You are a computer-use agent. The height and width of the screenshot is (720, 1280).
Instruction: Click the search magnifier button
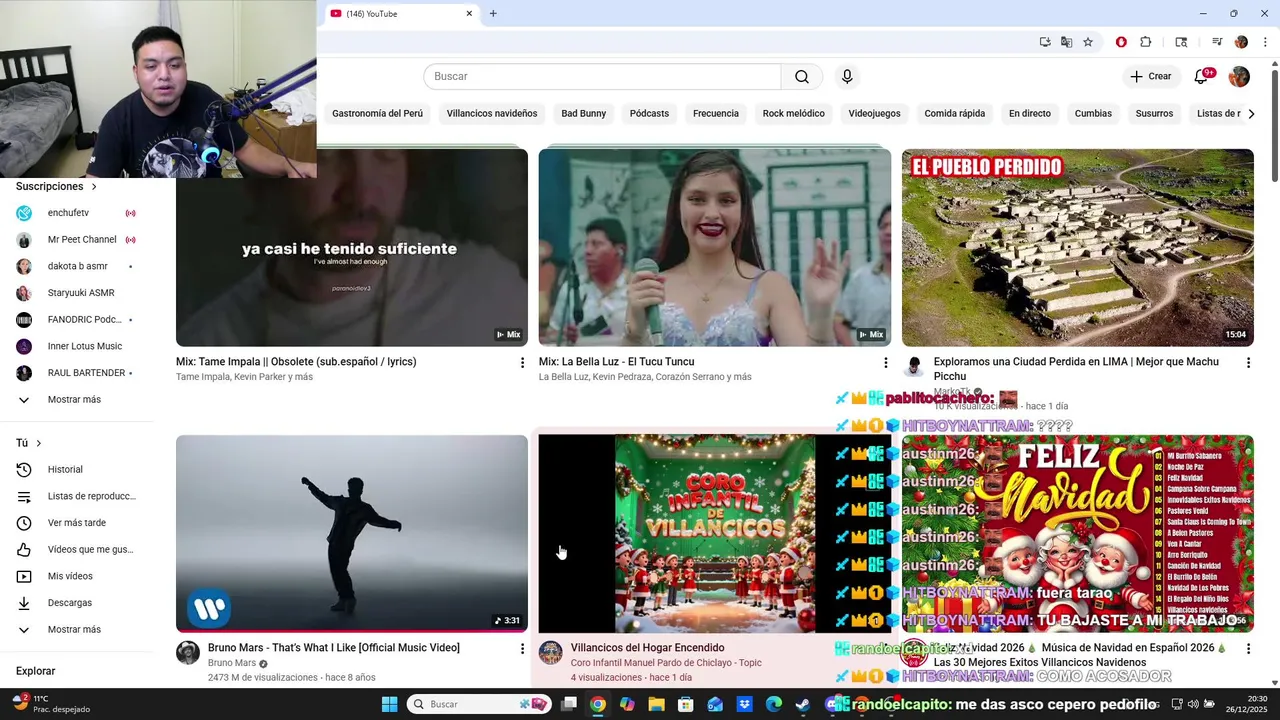point(802,77)
